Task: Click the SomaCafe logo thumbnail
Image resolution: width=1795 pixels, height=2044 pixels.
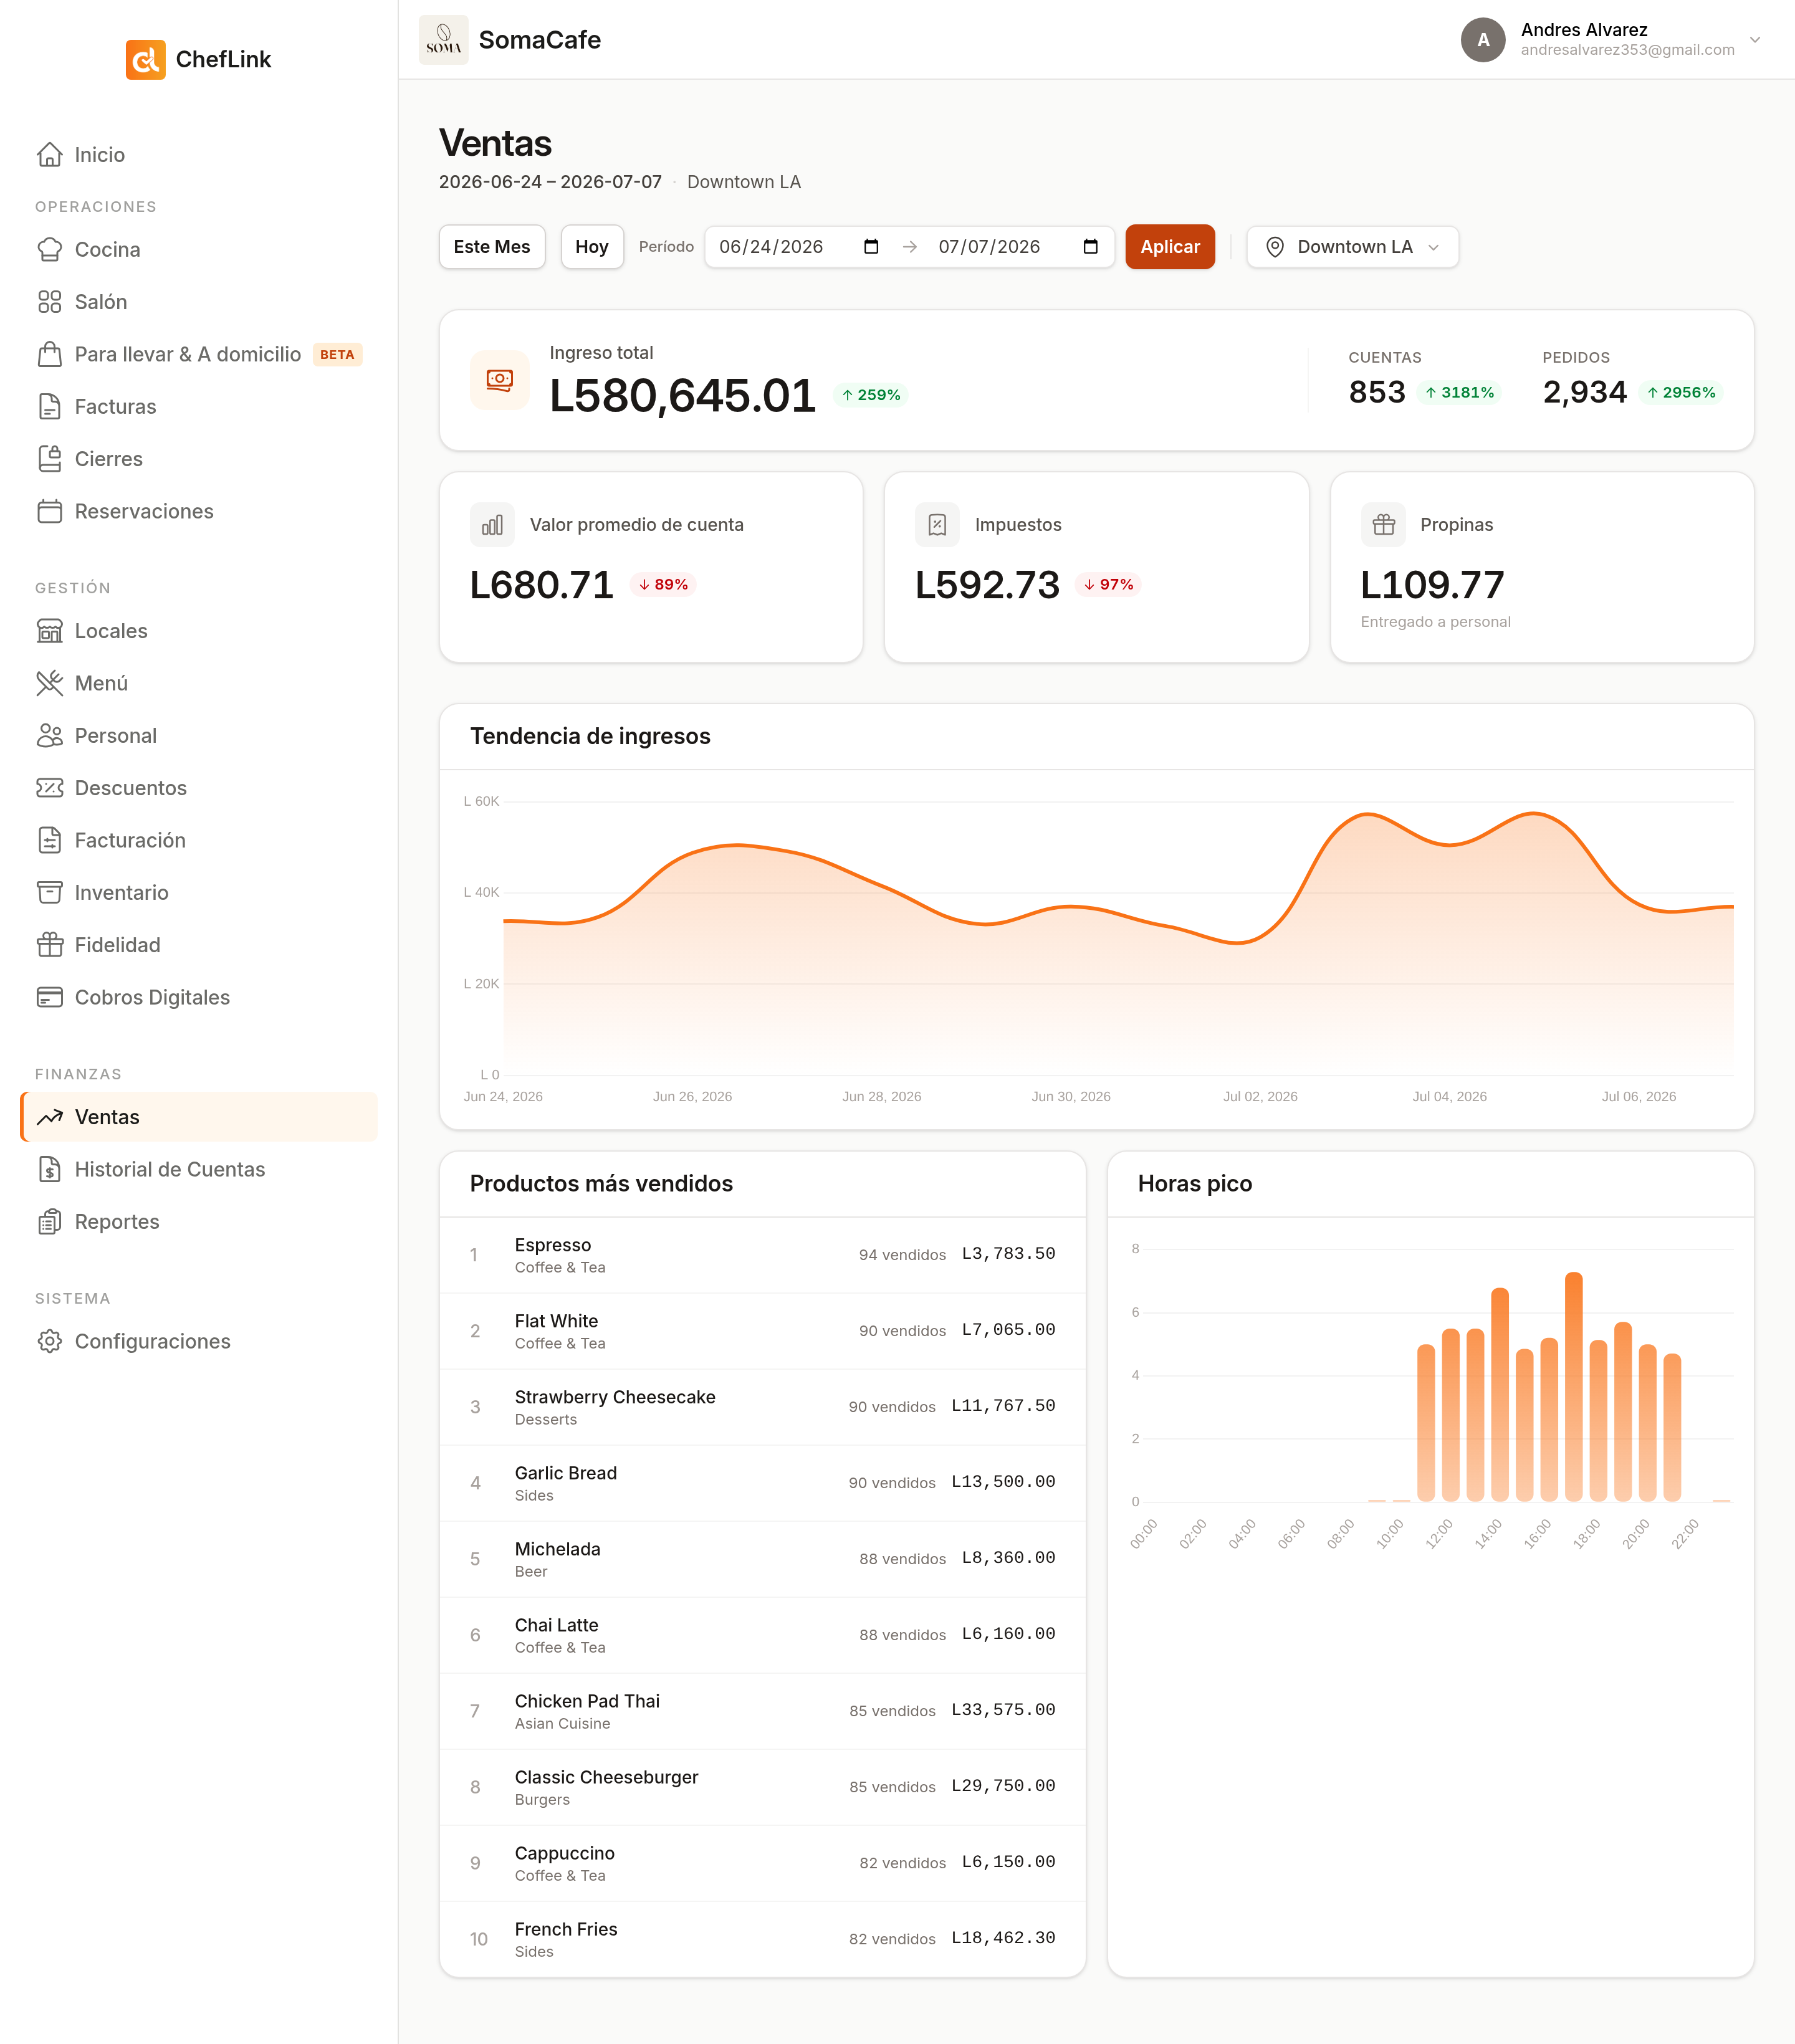Action: pyautogui.click(x=443, y=40)
